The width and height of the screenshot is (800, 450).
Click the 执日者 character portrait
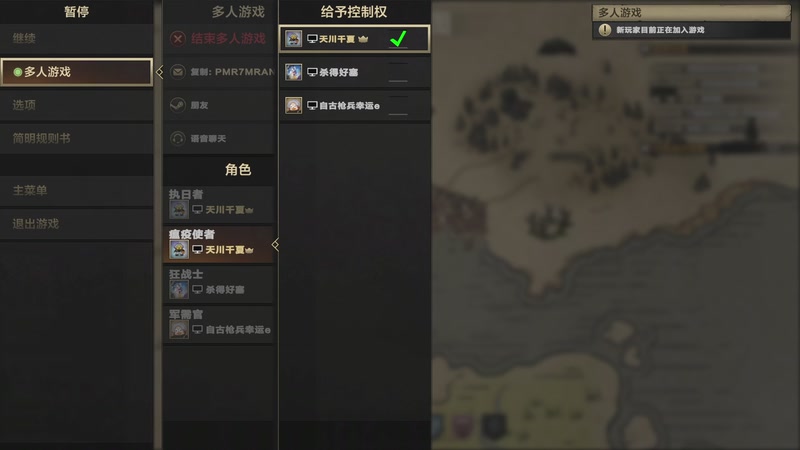point(179,210)
